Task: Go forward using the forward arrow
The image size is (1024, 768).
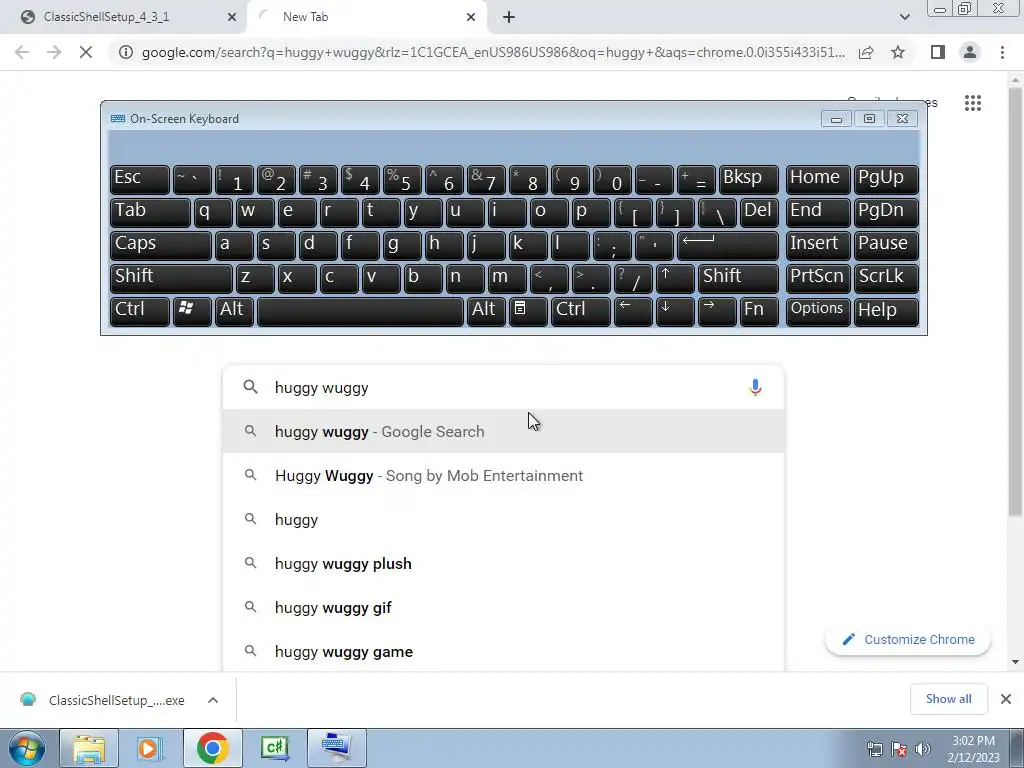Action: tap(54, 52)
